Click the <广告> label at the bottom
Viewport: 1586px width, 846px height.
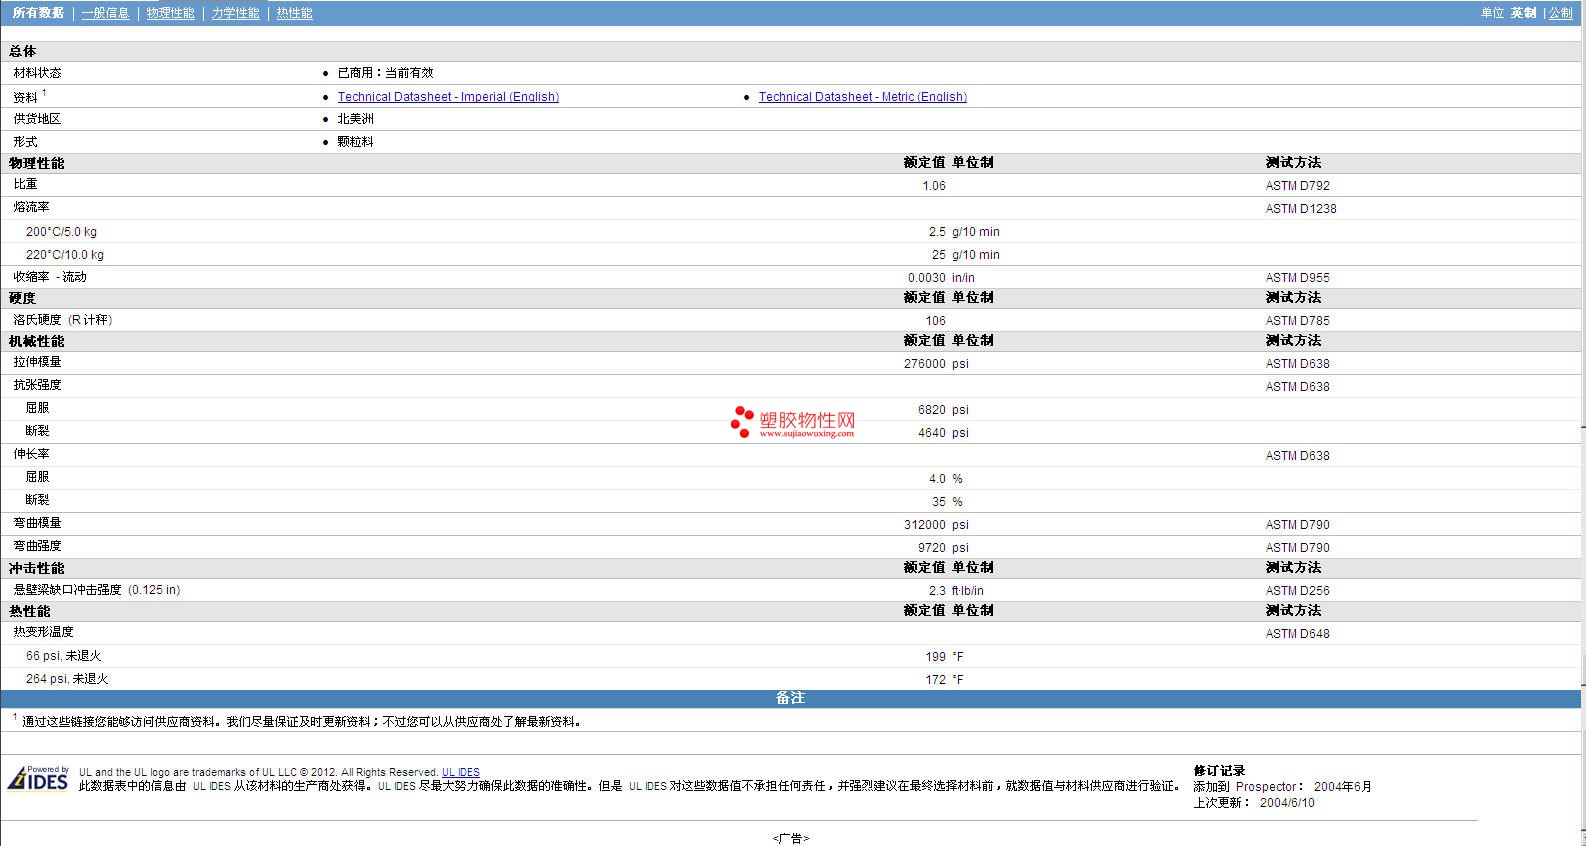(791, 838)
